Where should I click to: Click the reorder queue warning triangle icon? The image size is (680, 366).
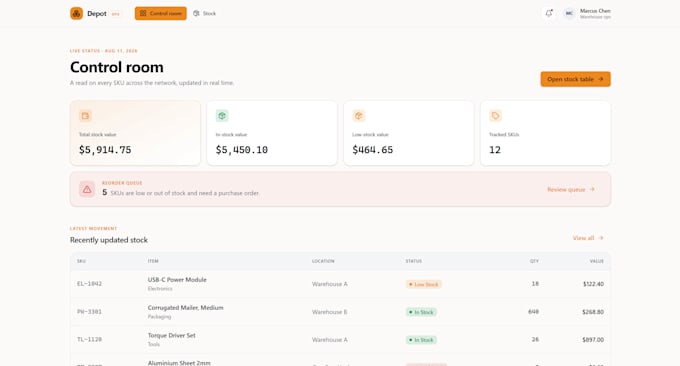87,189
